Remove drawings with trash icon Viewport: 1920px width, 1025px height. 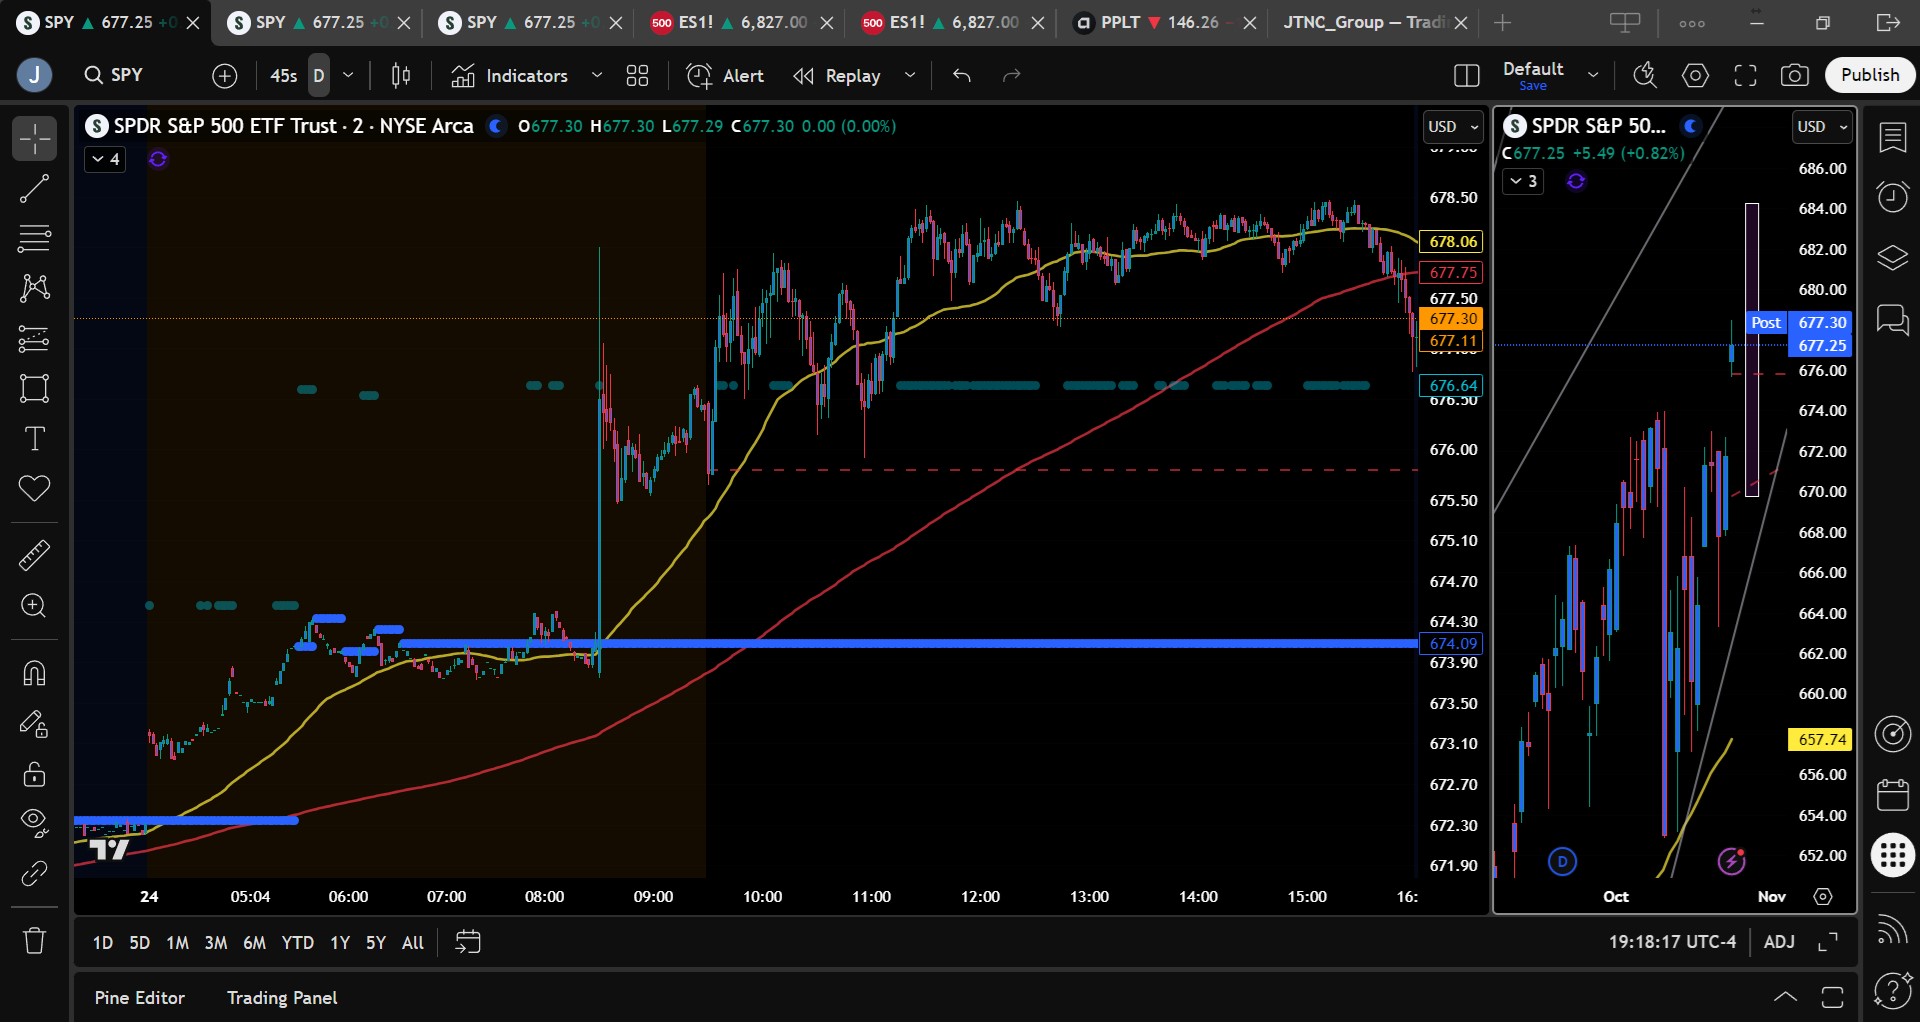[34, 940]
